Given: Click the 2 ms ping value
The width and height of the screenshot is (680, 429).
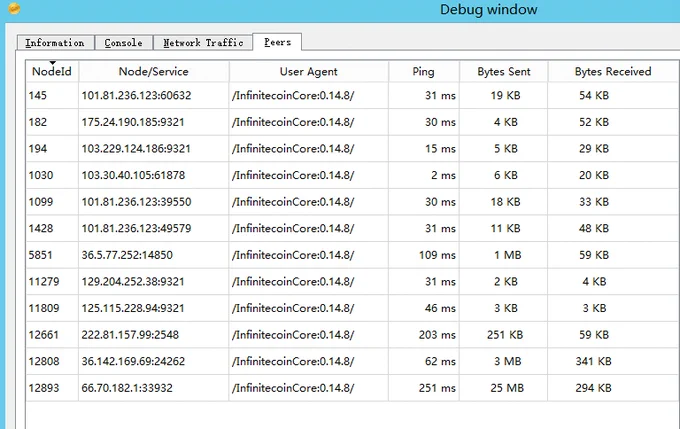Looking at the screenshot, I should click(x=443, y=175).
